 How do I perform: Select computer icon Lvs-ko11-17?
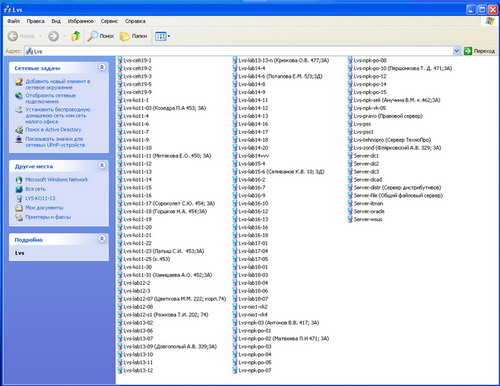click(x=120, y=203)
